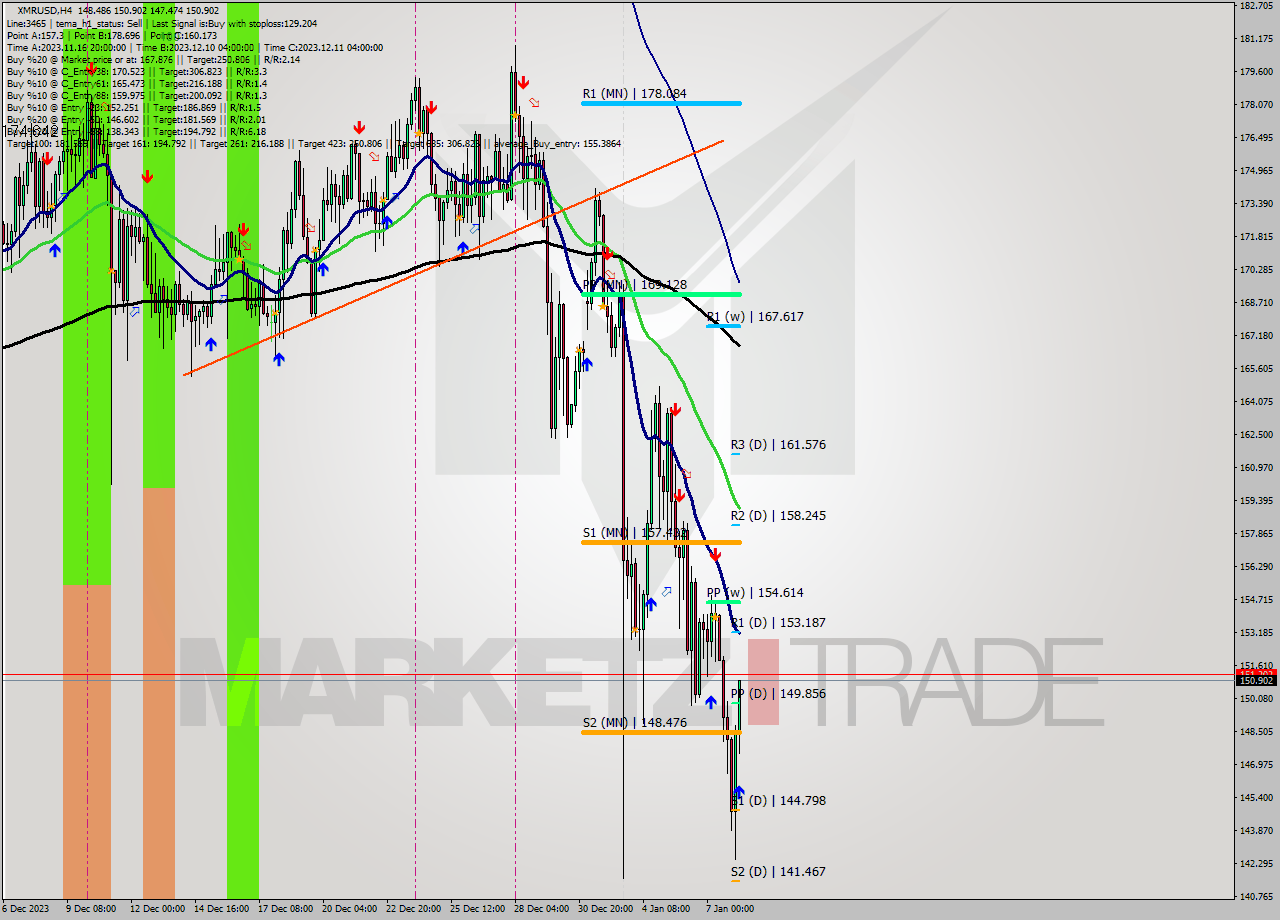Select the 30 Dec 20:00 date label
Screen dimensions: 1280x920
click(605, 908)
